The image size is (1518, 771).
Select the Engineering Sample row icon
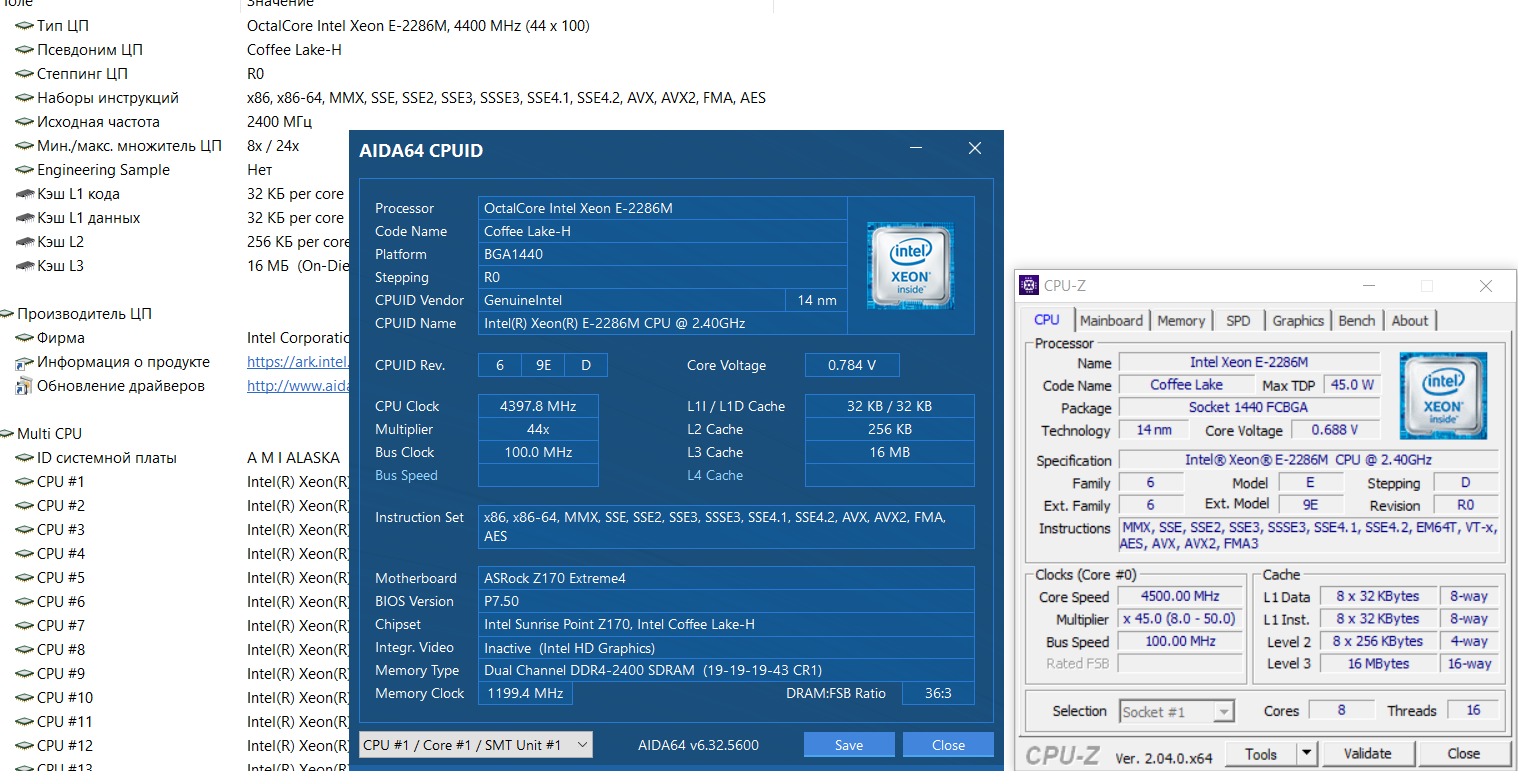pos(24,170)
